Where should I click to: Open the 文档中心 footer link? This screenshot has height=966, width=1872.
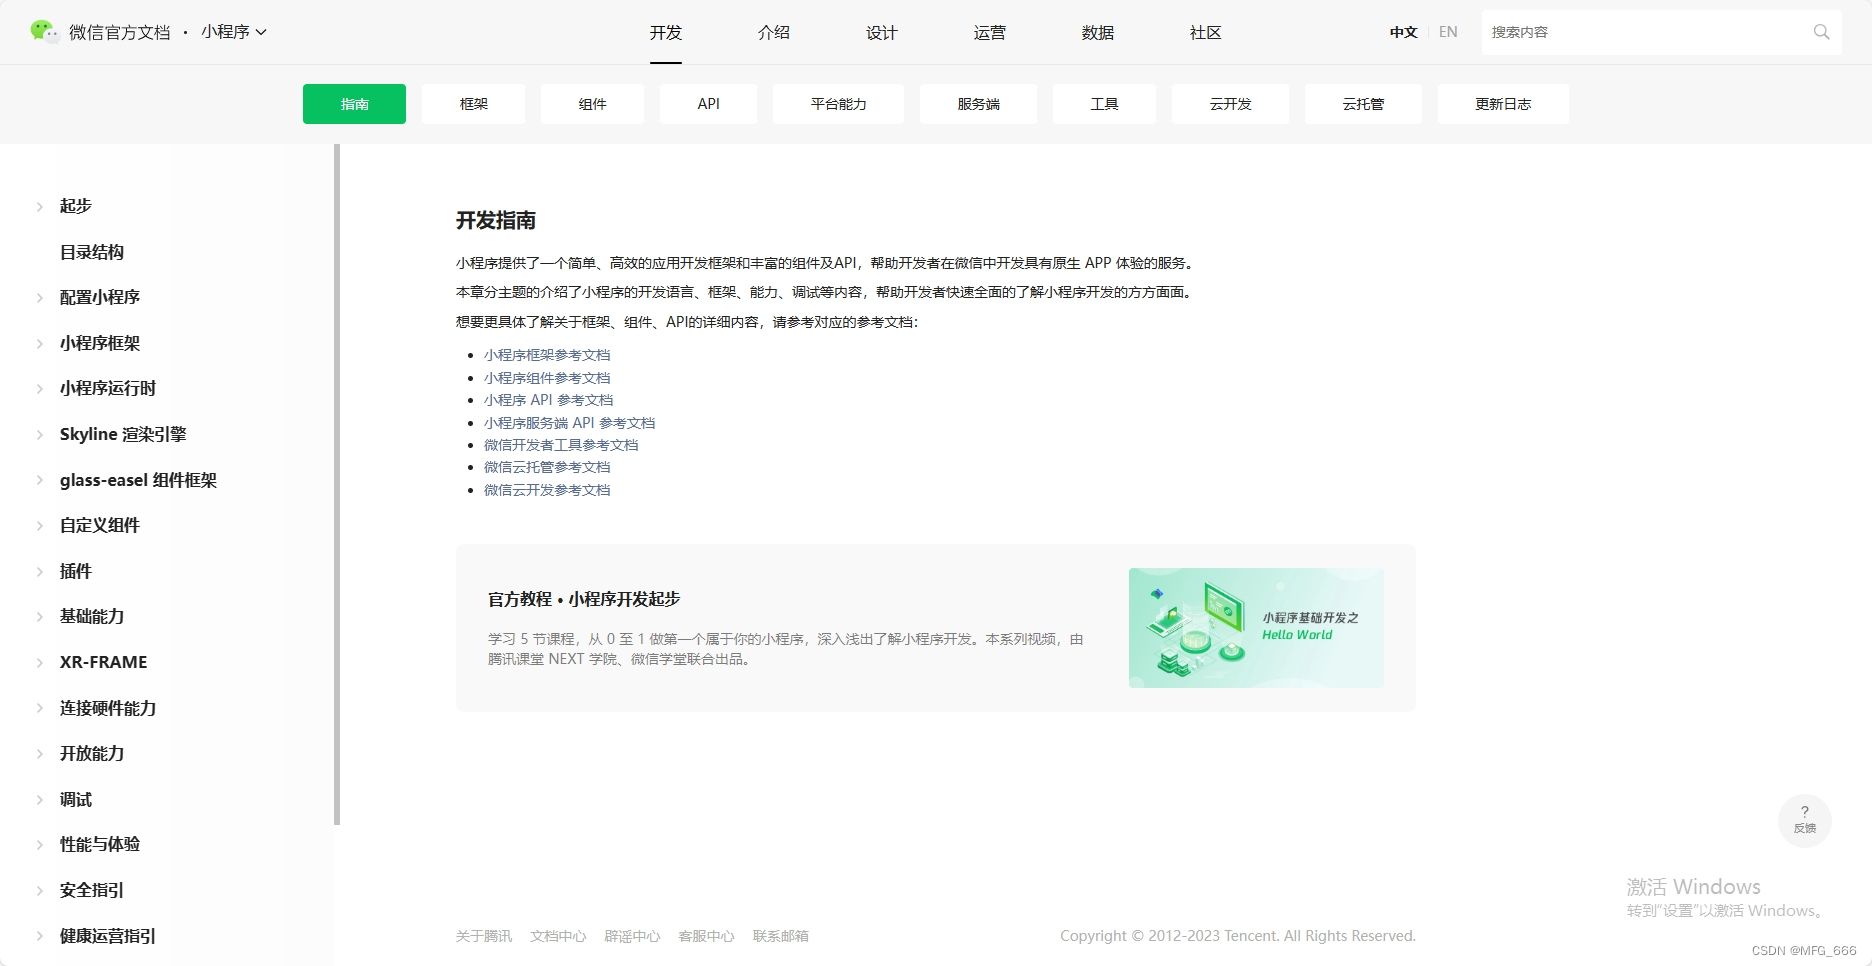pyautogui.click(x=558, y=936)
